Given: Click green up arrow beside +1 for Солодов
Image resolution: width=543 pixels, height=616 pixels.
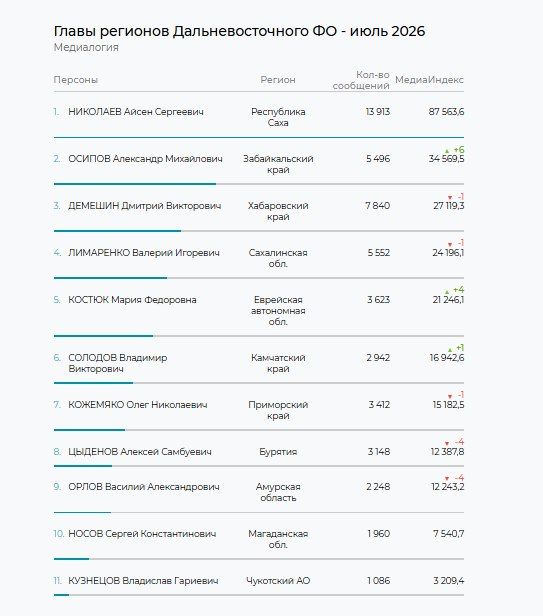Looking at the screenshot, I should click(x=450, y=350).
